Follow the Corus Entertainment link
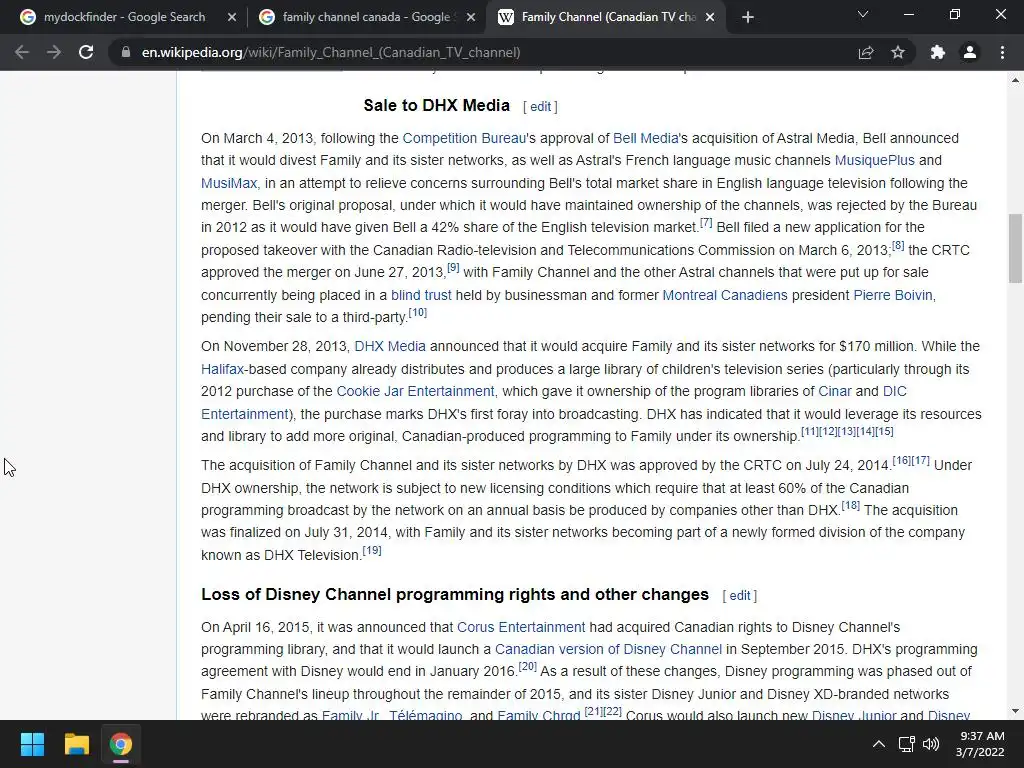The image size is (1024, 768). pos(521,627)
